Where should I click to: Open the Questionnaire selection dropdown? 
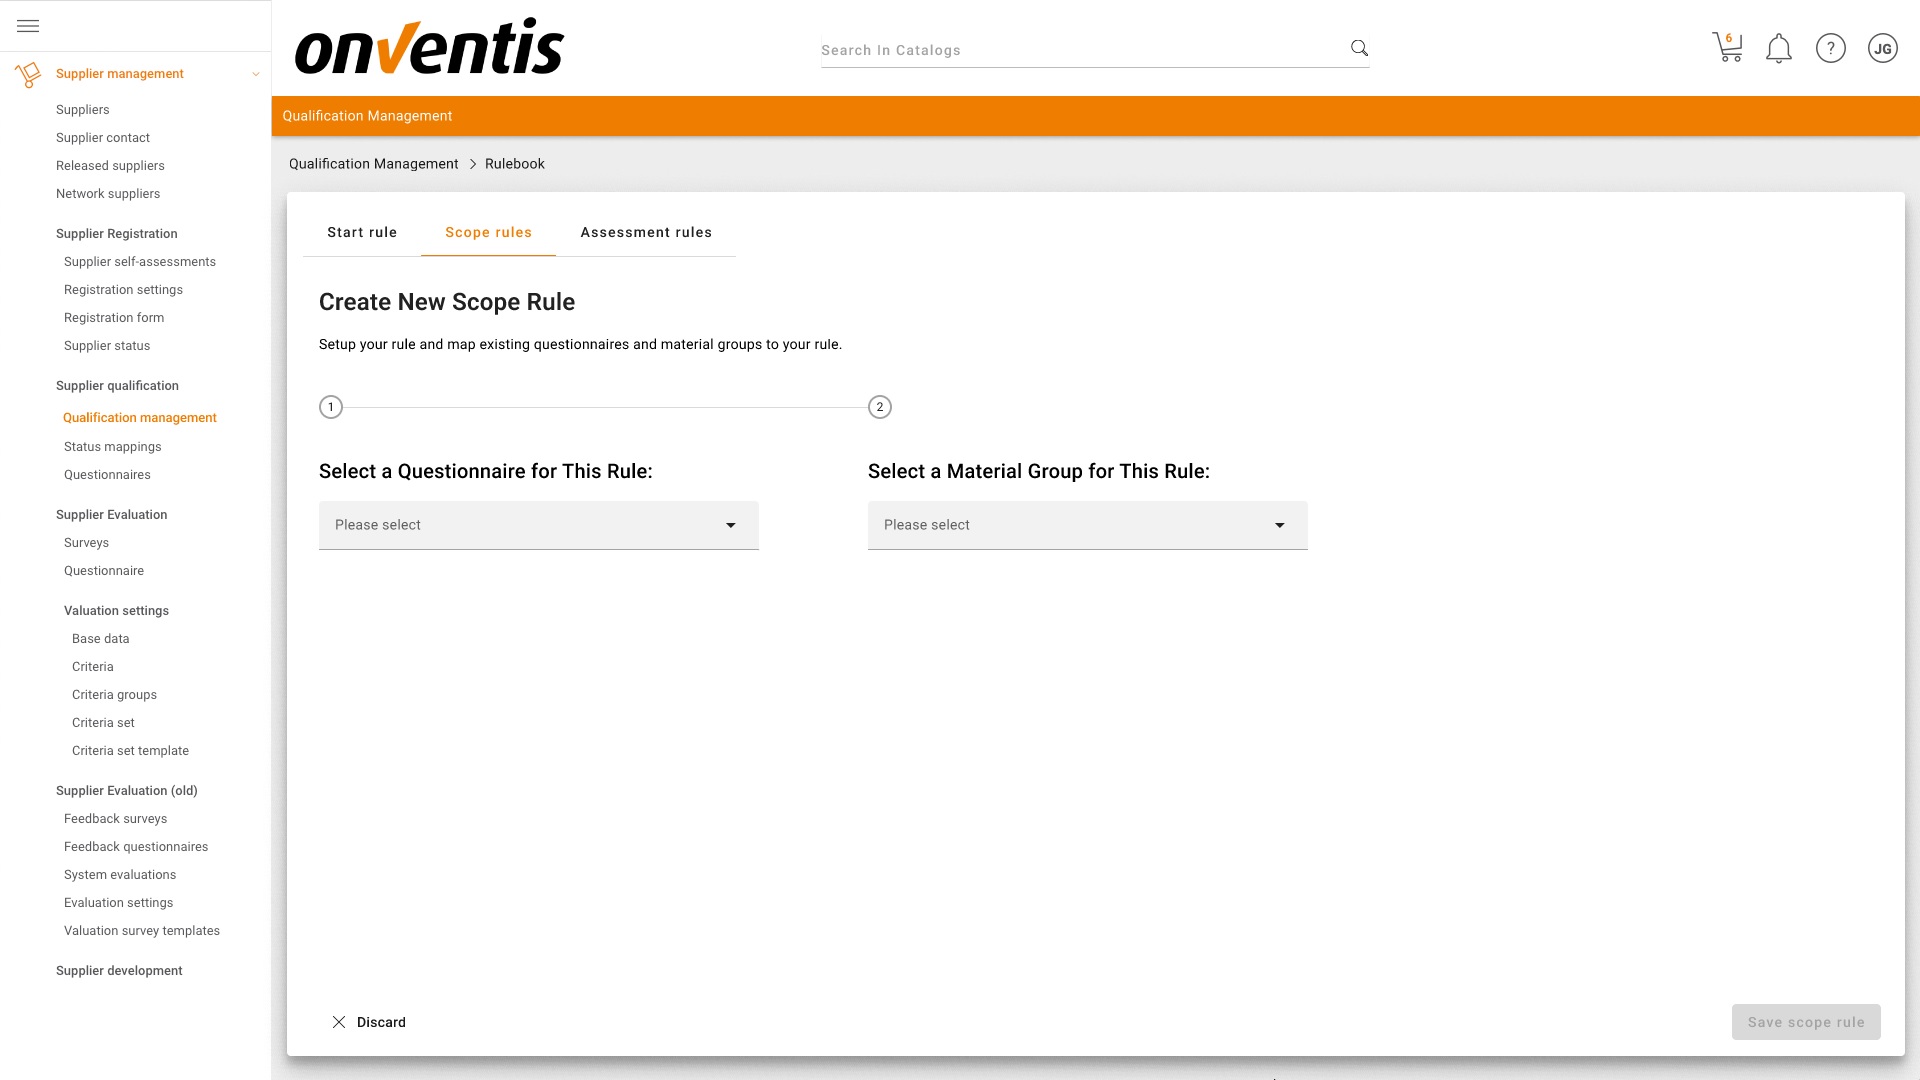pyautogui.click(x=539, y=525)
